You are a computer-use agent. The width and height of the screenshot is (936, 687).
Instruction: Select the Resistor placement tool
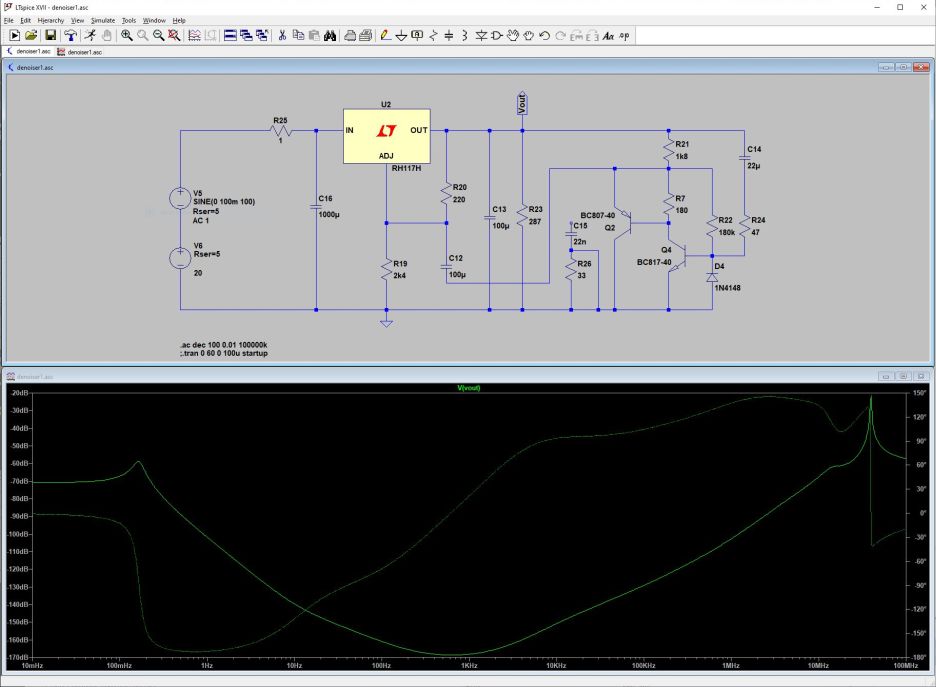click(433, 36)
